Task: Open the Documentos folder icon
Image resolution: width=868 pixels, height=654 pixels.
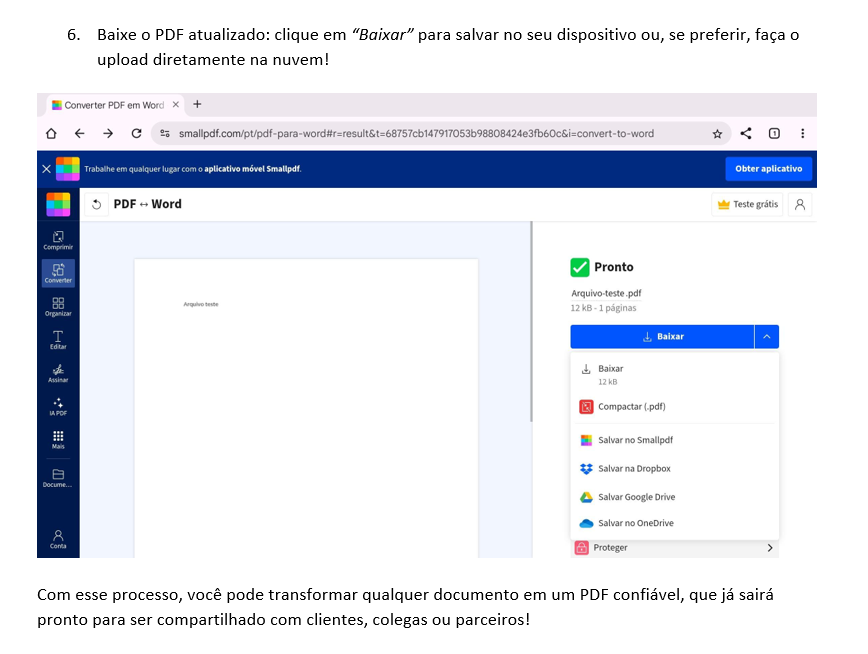Action: click(x=58, y=476)
